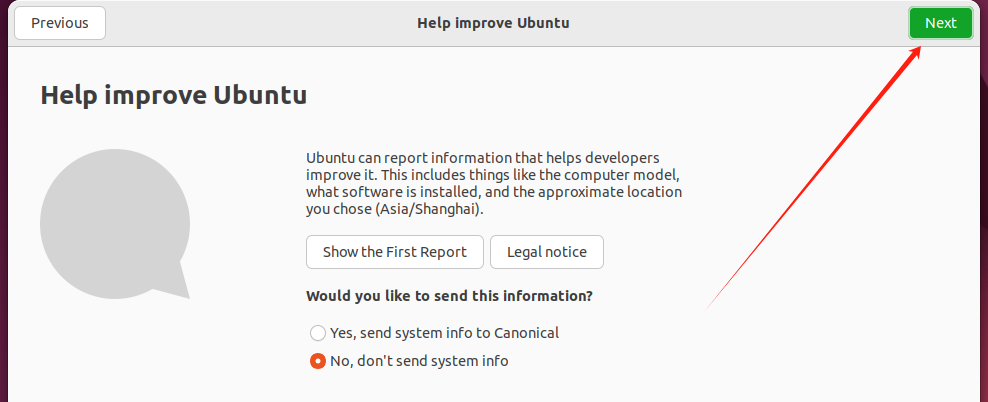Viewport: 988px width, 402px height.
Task: Click the paragraph mentioning Asia/Shanghai
Action: 494,183
